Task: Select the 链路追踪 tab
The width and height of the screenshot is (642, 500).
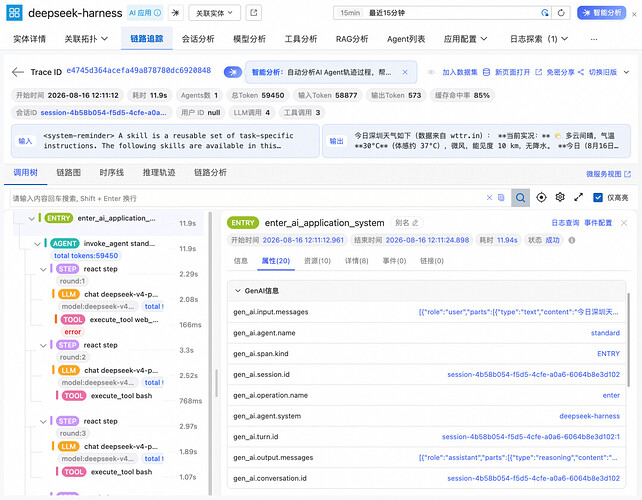Action: tap(147, 38)
